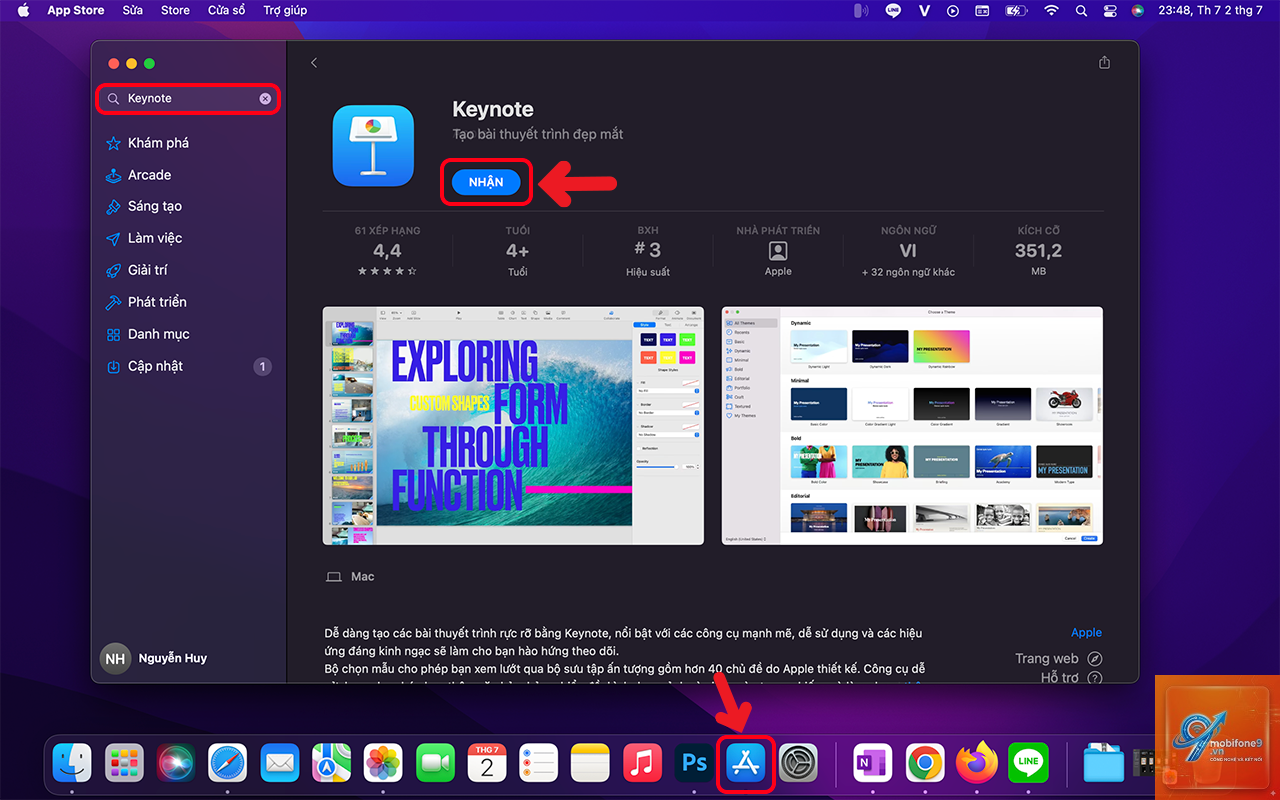Open the Wi-Fi menu bar icon
Viewport: 1280px width, 800px height.
click(x=1051, y=10)
